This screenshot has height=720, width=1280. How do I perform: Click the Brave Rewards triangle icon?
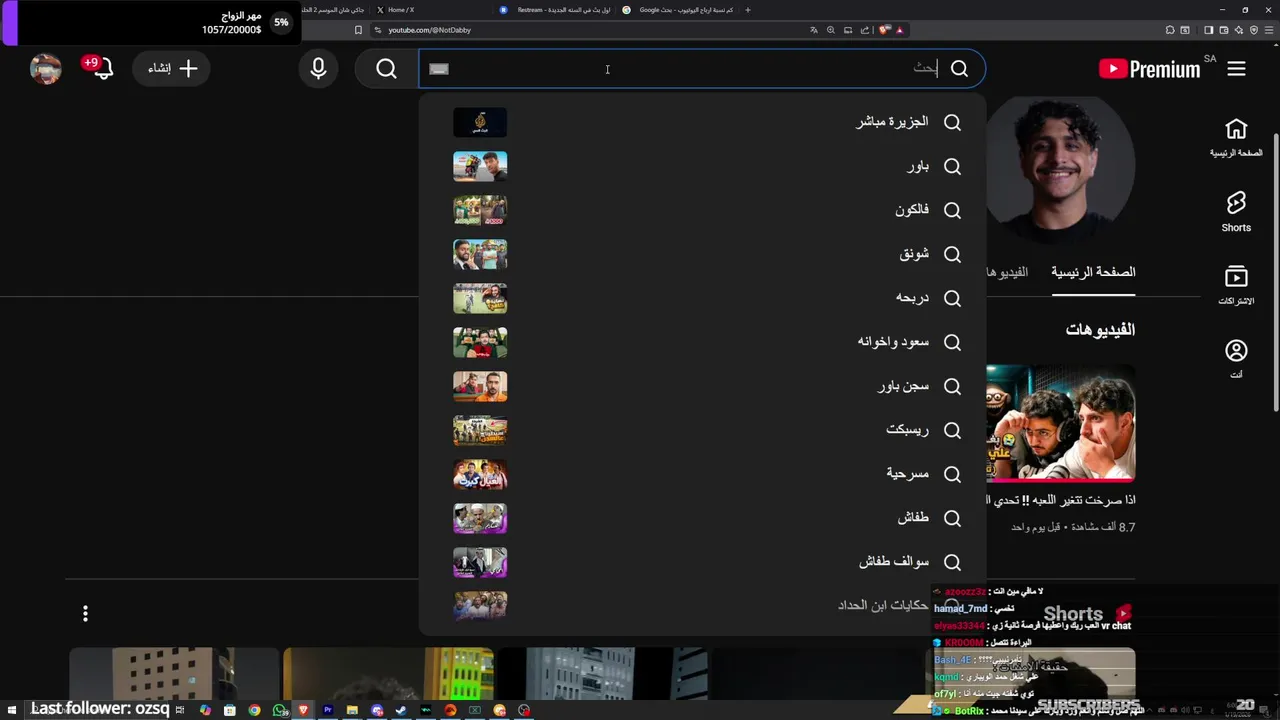click(x=900, y=30)
